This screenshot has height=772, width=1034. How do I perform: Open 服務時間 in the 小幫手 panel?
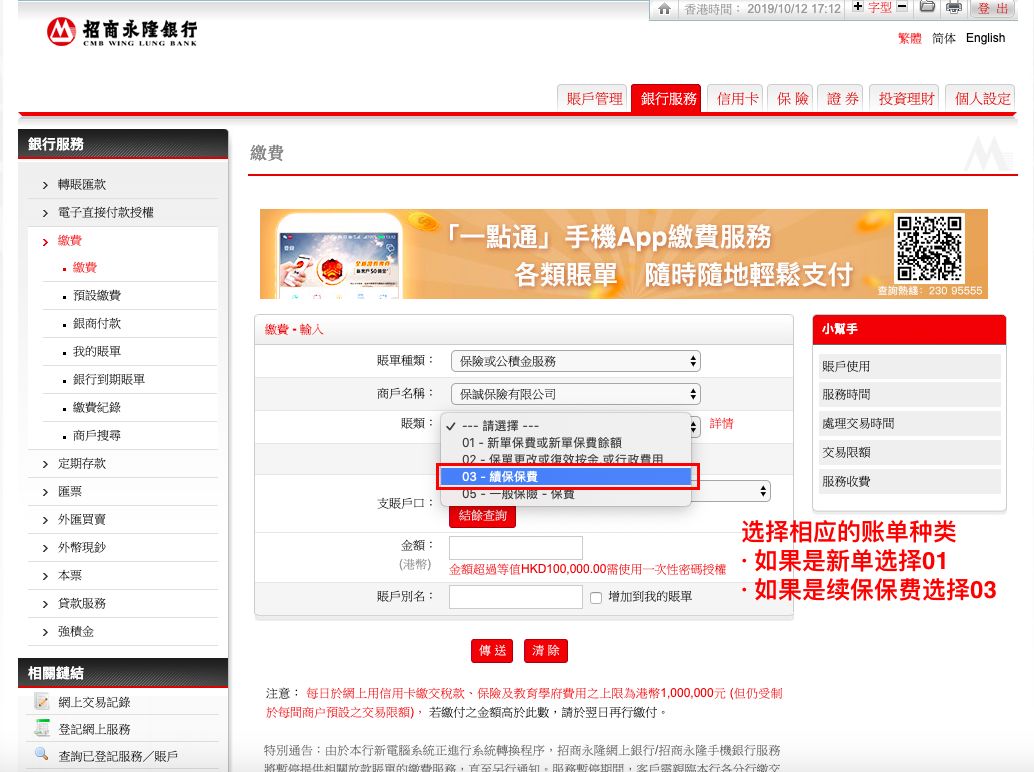[x=909, y=395]
